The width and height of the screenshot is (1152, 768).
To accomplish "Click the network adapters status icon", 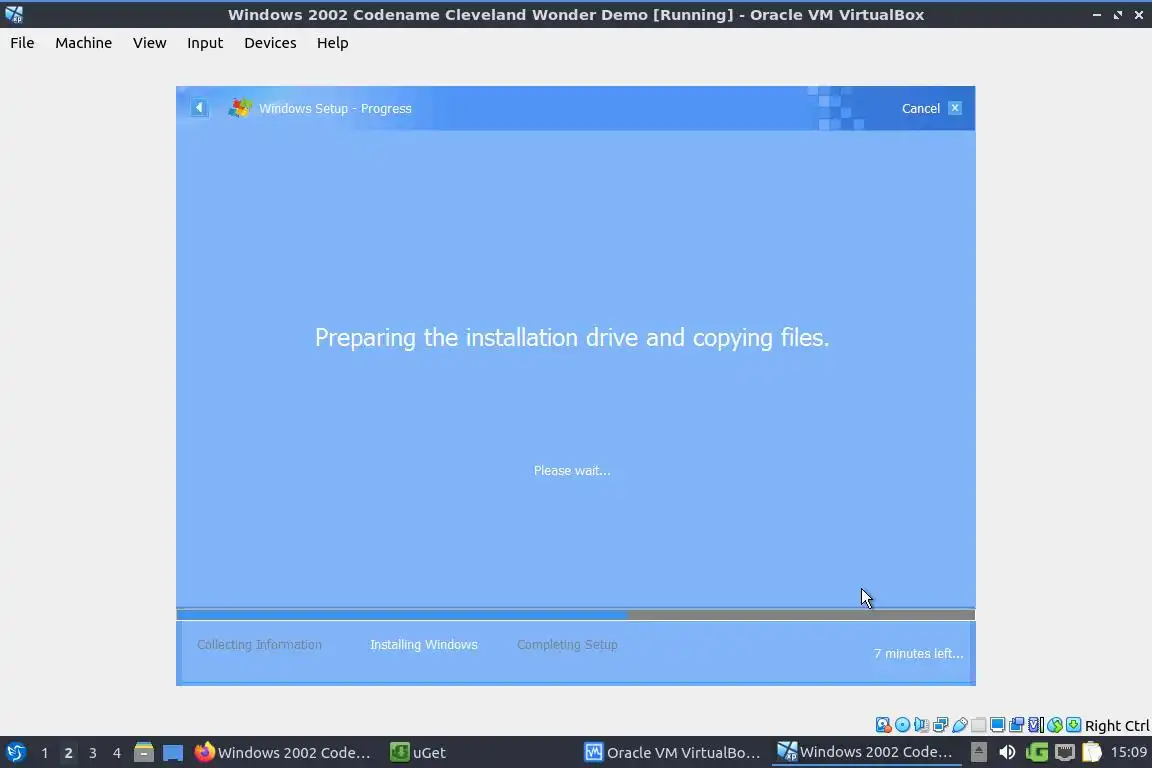I will click(x=940, y=725).
